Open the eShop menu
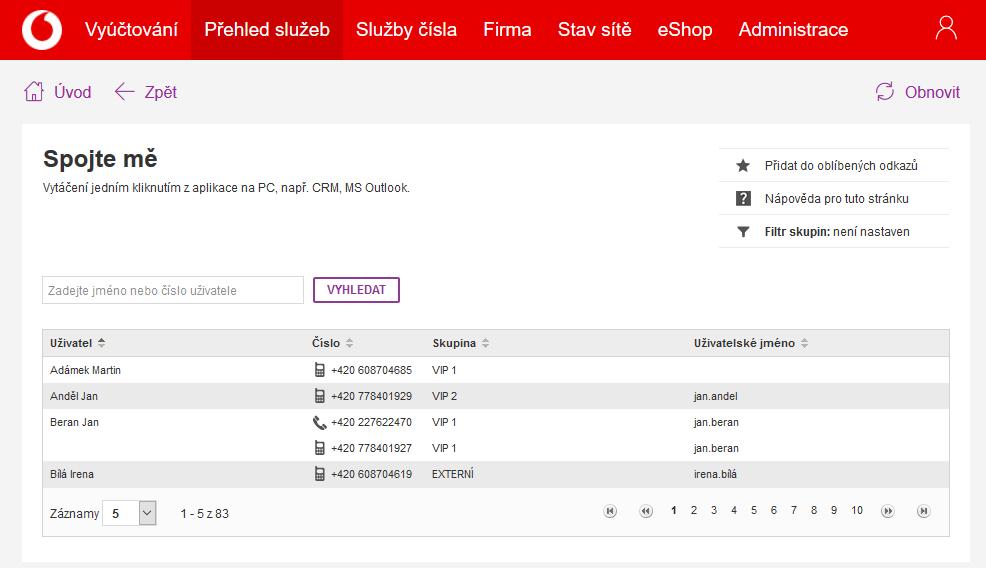 [685, 30]
